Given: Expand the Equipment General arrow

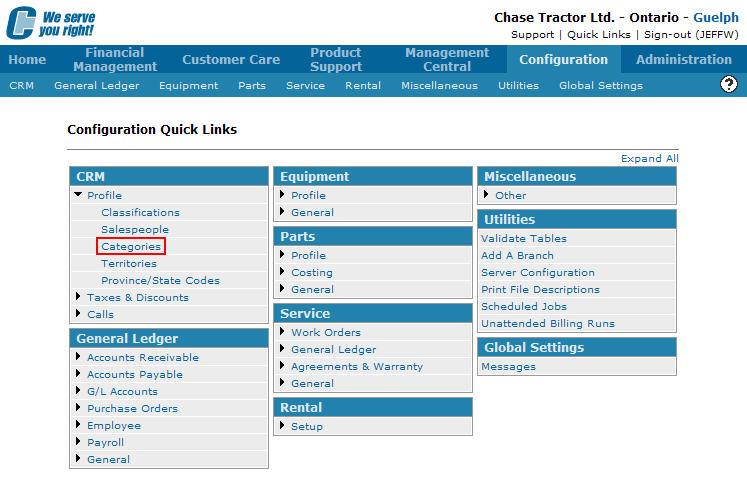Looking at the screenshot, I should [282, 212].
